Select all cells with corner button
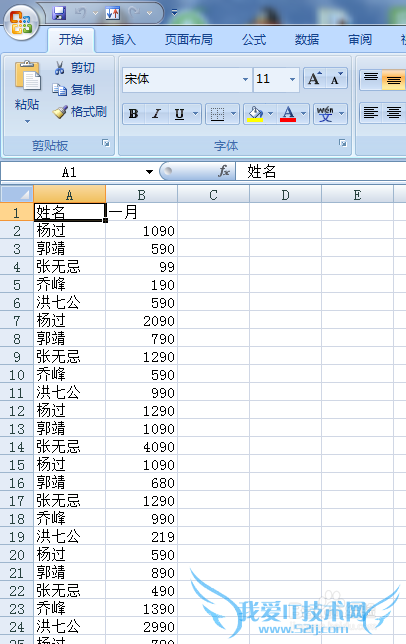 point(17,194)
